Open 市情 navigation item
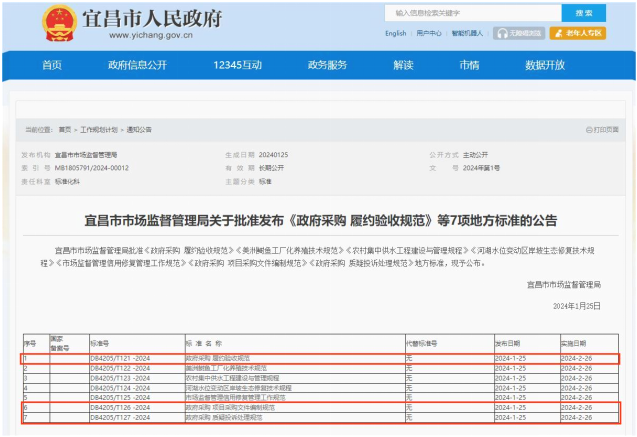 pos(468,65)
